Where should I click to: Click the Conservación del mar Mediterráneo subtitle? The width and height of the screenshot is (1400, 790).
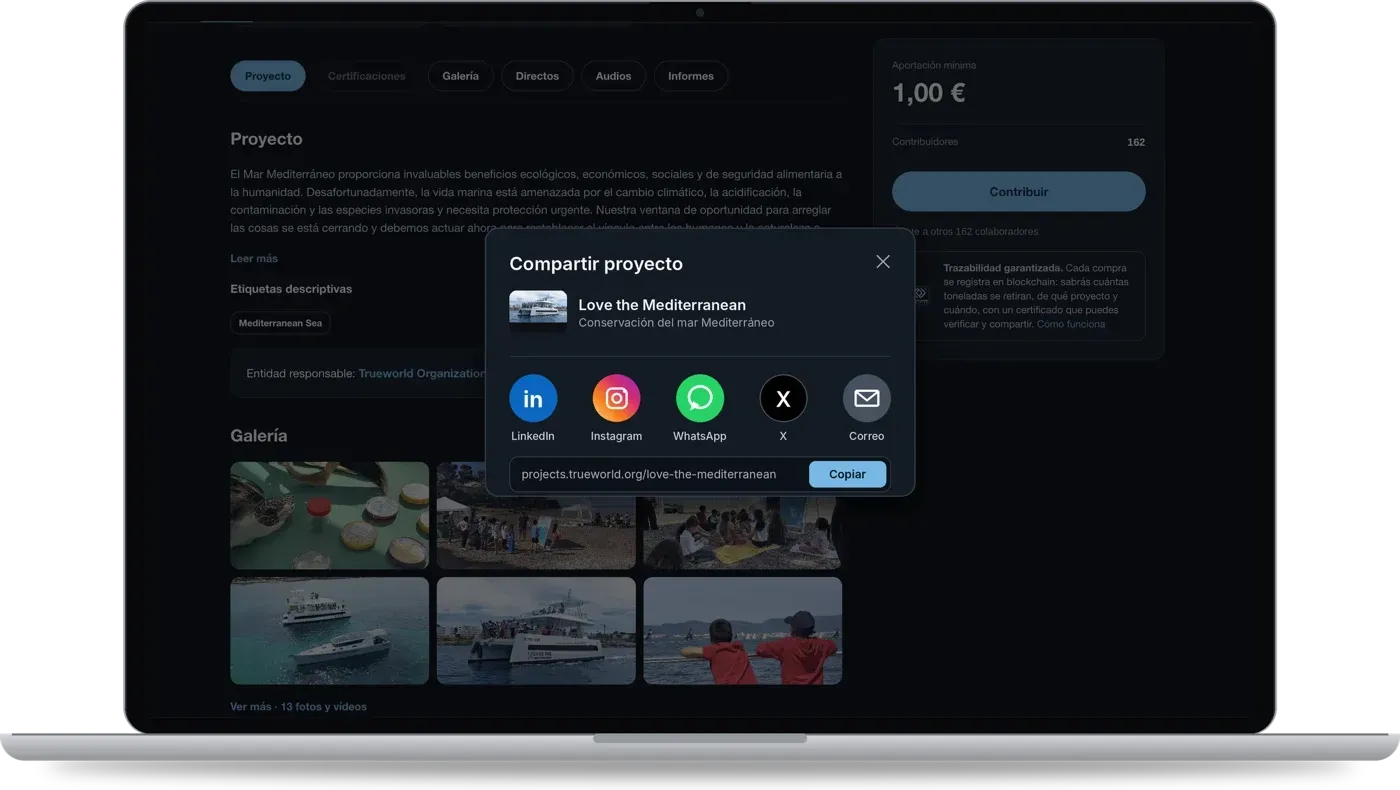point(676,323)
